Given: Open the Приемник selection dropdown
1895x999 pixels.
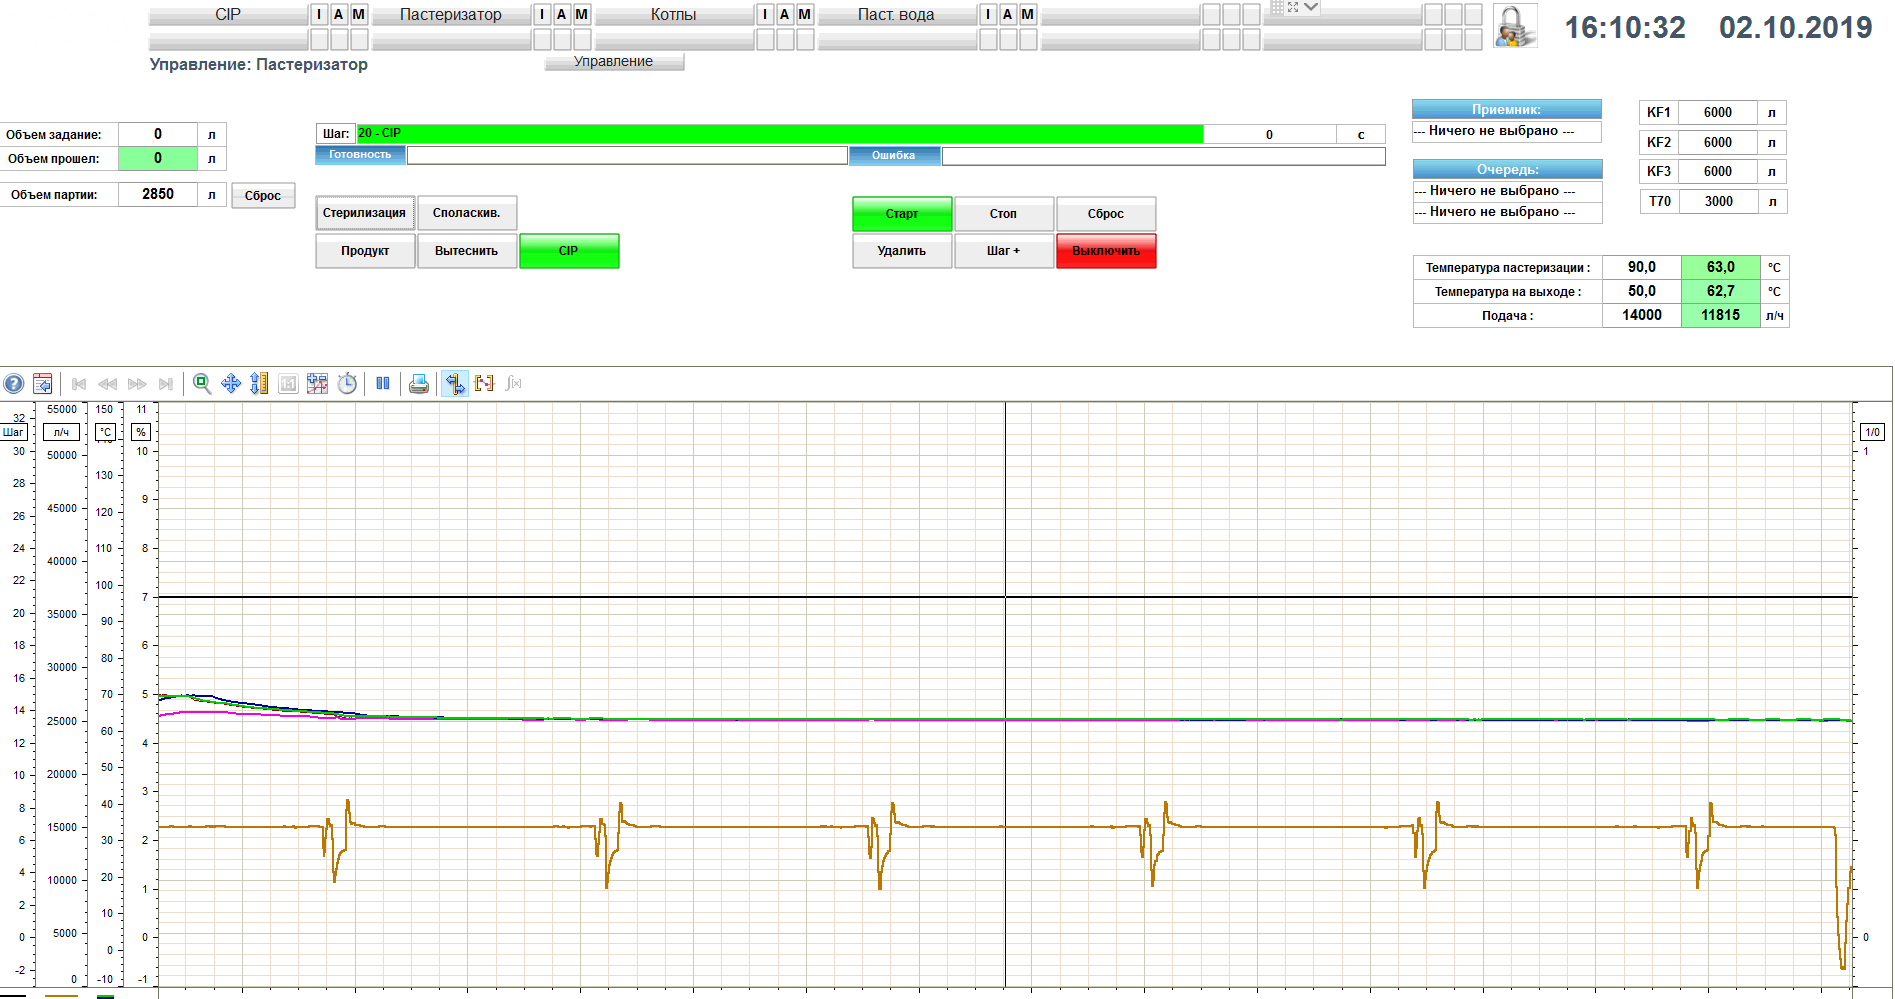Looking at the screenshot, I should (1506, 131).
